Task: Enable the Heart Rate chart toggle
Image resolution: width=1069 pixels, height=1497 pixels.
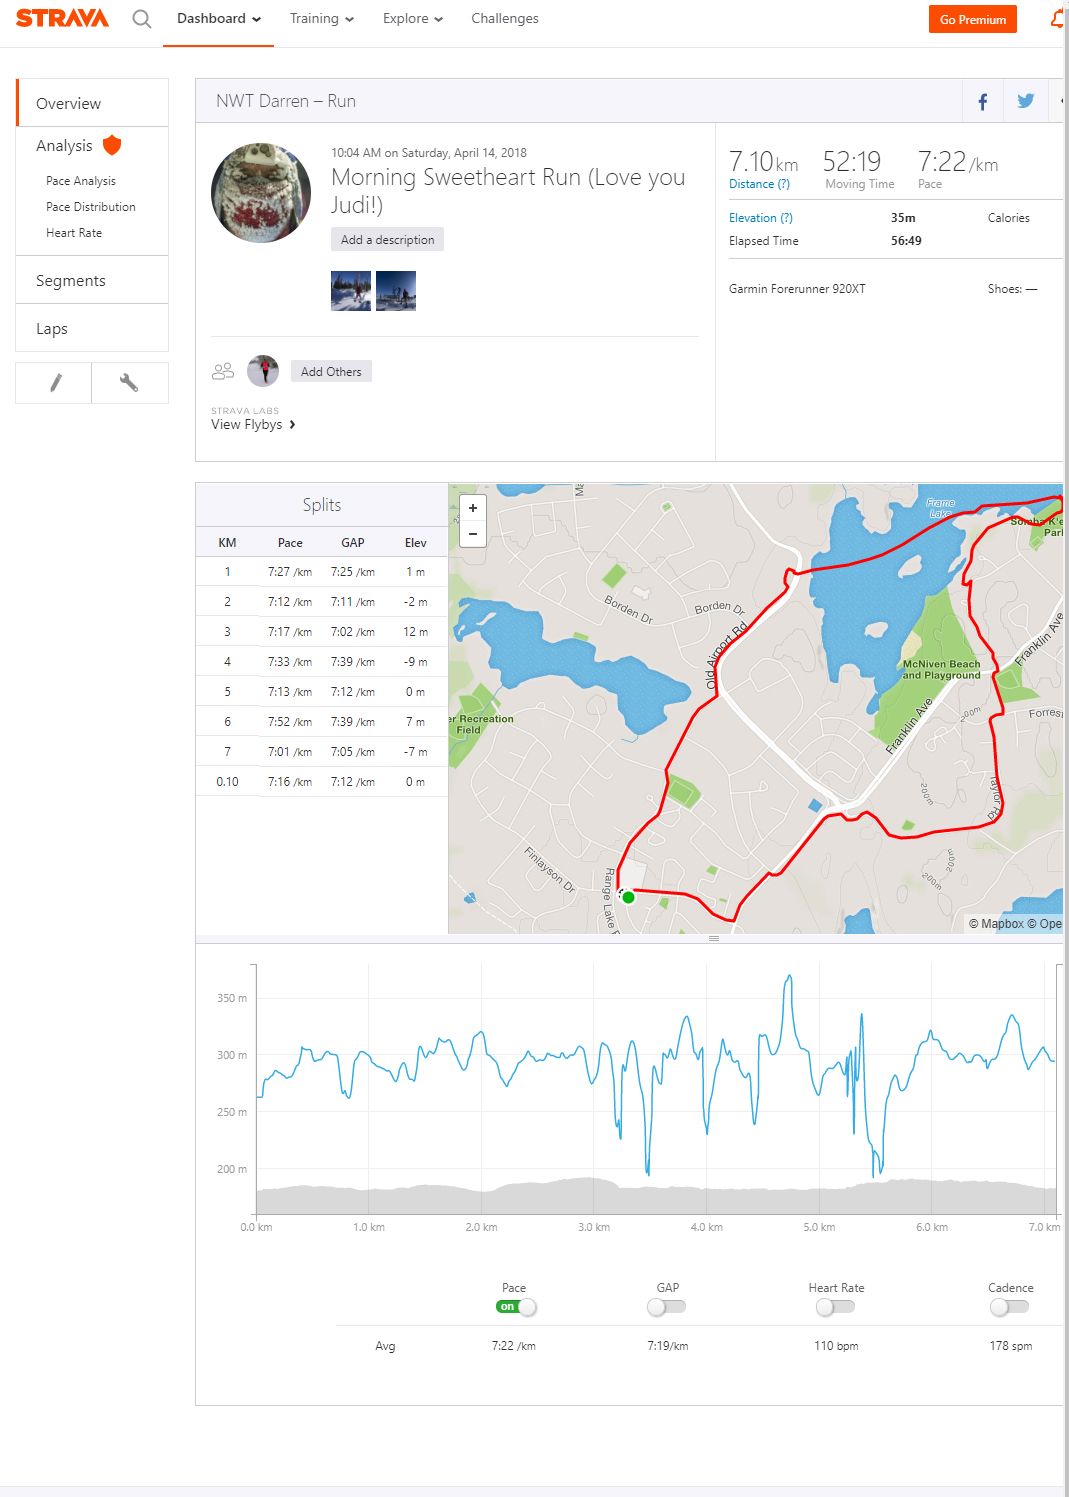Action: pyautogui.click(x=835, y=1307)
